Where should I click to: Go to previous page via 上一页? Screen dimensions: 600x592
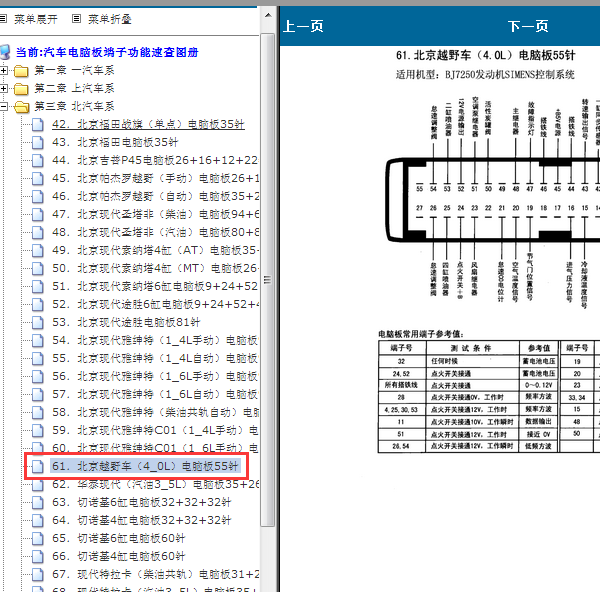(303, 26)
